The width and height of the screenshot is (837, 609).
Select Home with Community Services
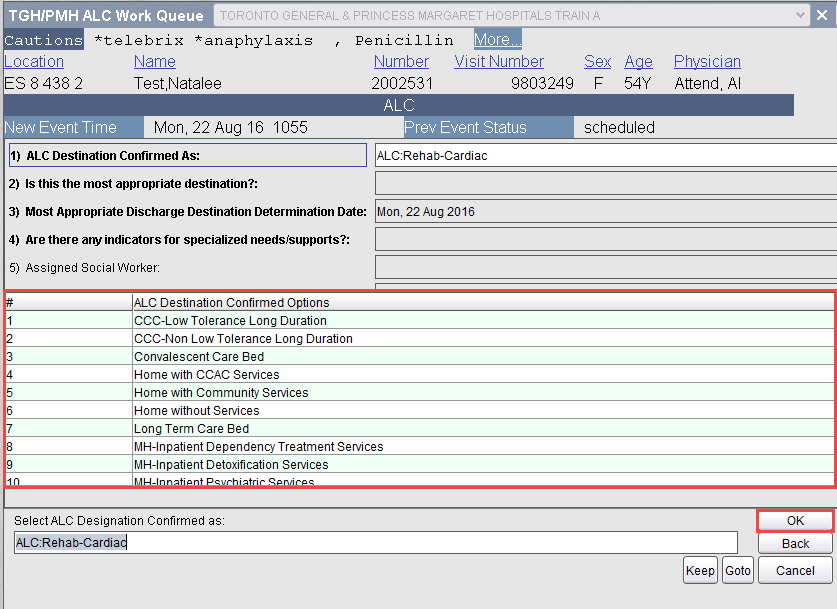point(420,392)
